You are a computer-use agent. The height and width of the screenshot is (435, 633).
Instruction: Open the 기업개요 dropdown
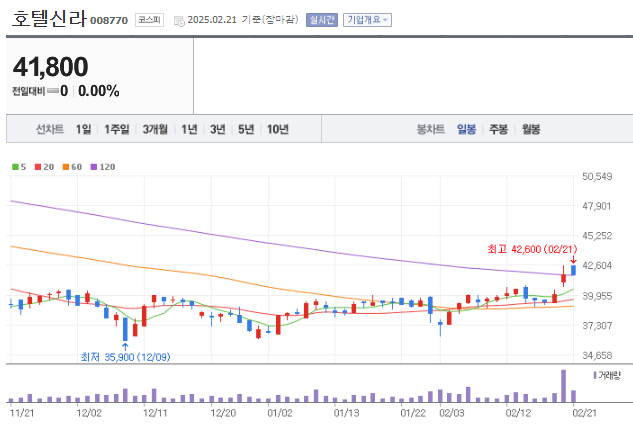point(367,20)
